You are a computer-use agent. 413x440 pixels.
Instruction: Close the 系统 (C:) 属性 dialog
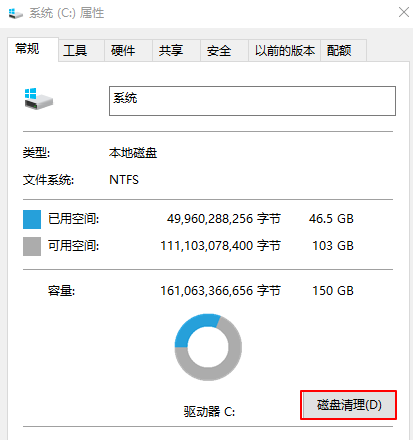[x=404, y=12]
